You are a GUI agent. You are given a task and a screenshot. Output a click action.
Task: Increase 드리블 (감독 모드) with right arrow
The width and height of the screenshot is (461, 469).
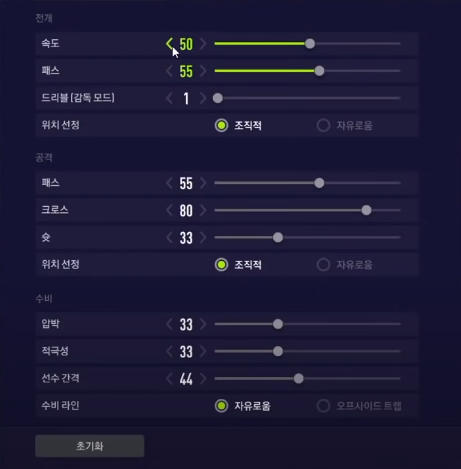tap(203, 98)
